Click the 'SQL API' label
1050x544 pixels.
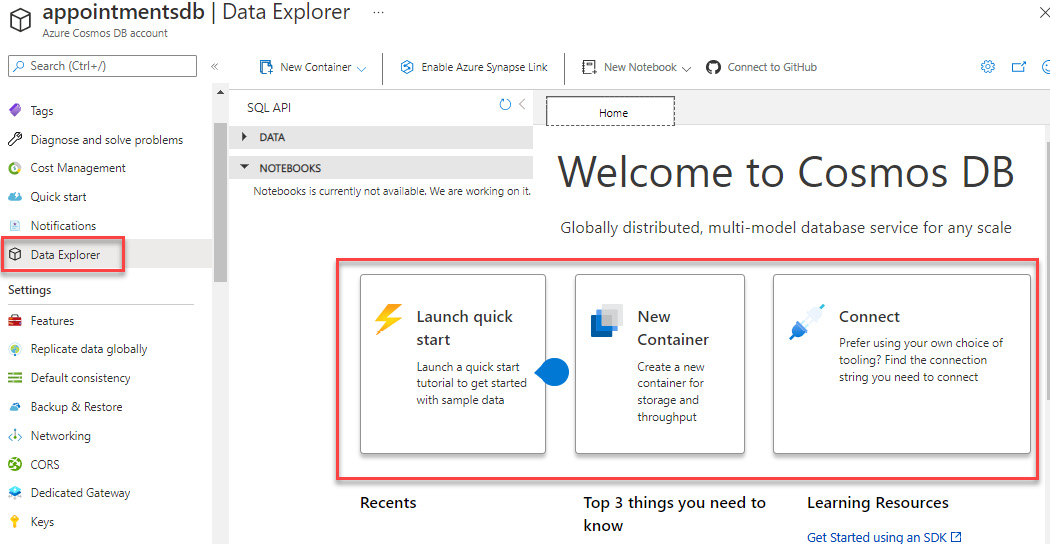pyautogui.click(x=269, y=107)
